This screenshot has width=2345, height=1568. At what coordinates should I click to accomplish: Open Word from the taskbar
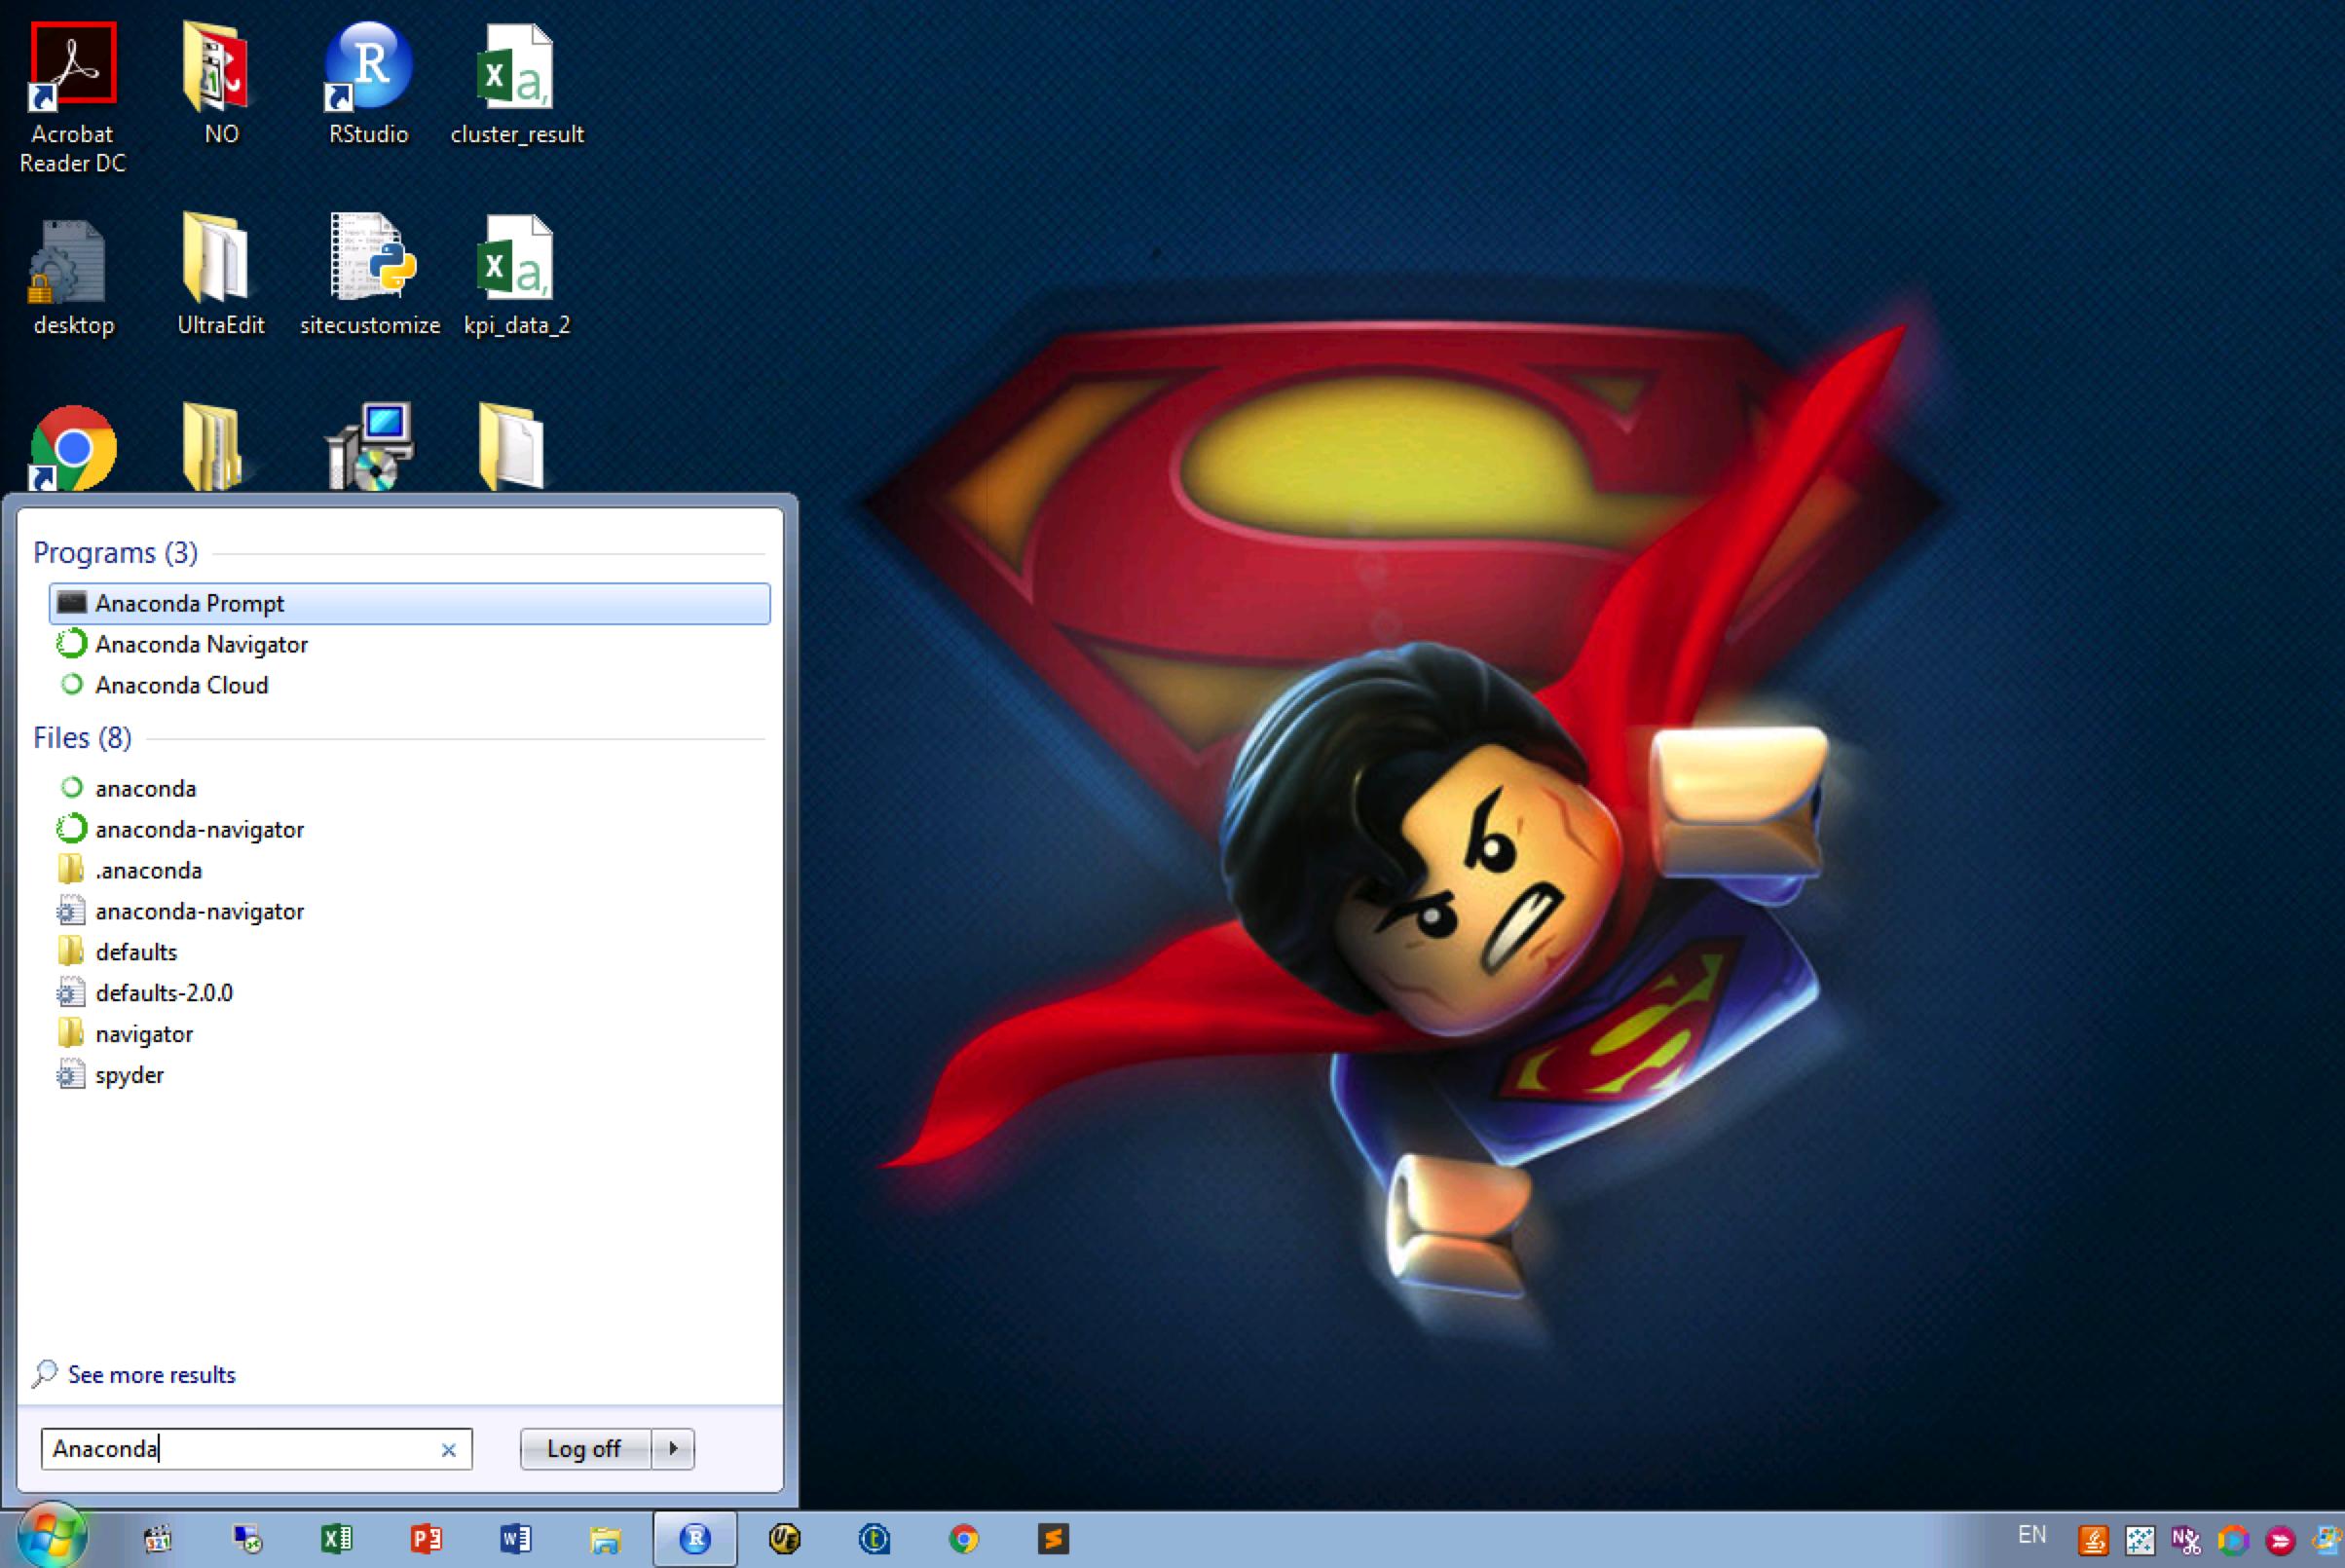click(516, 1539)
